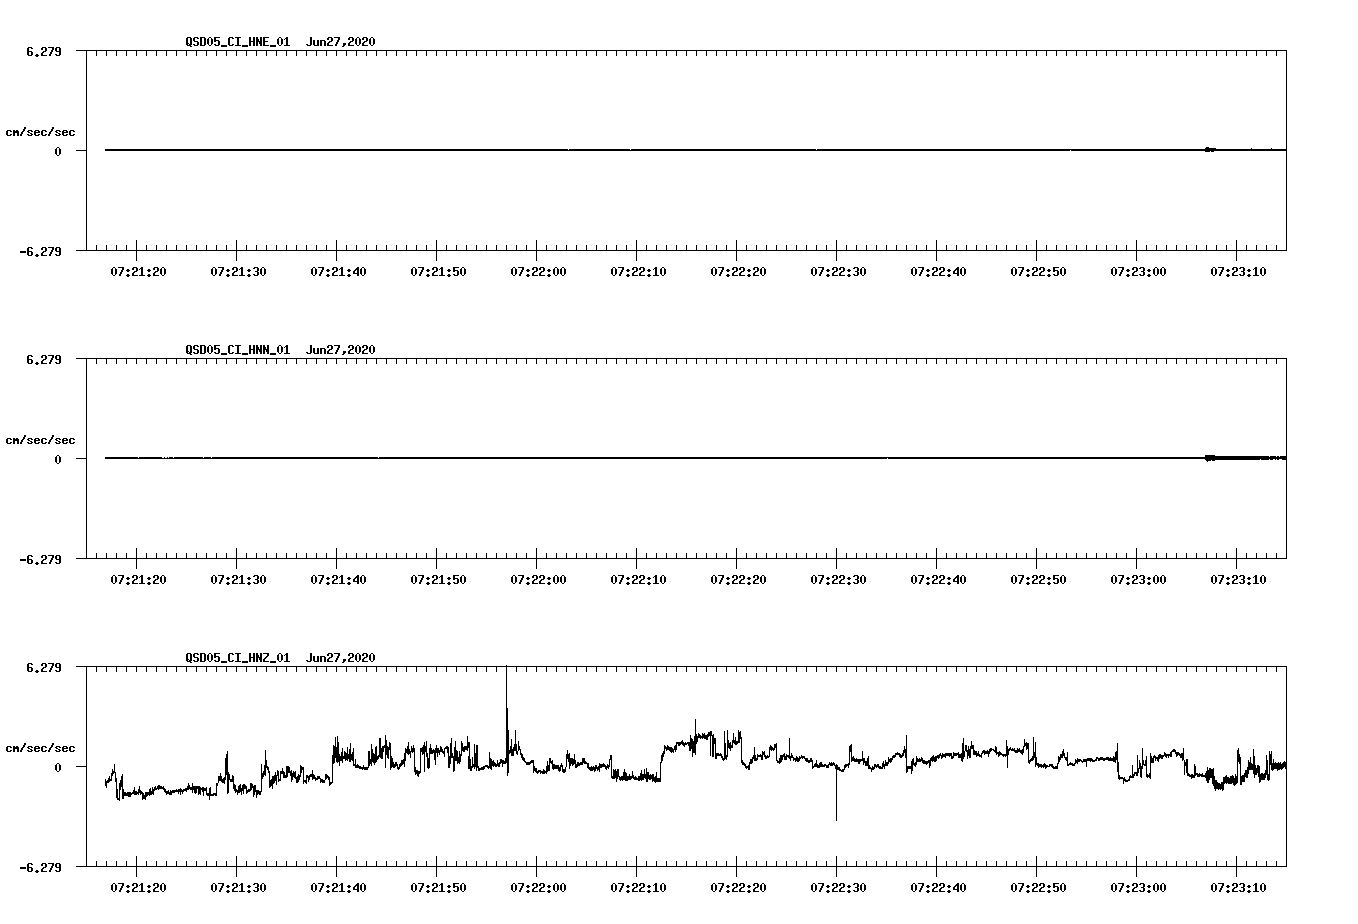1358x924 pixels.
Task: Click 07:21:30 time label under HNN plot
Action: [238, 579]
